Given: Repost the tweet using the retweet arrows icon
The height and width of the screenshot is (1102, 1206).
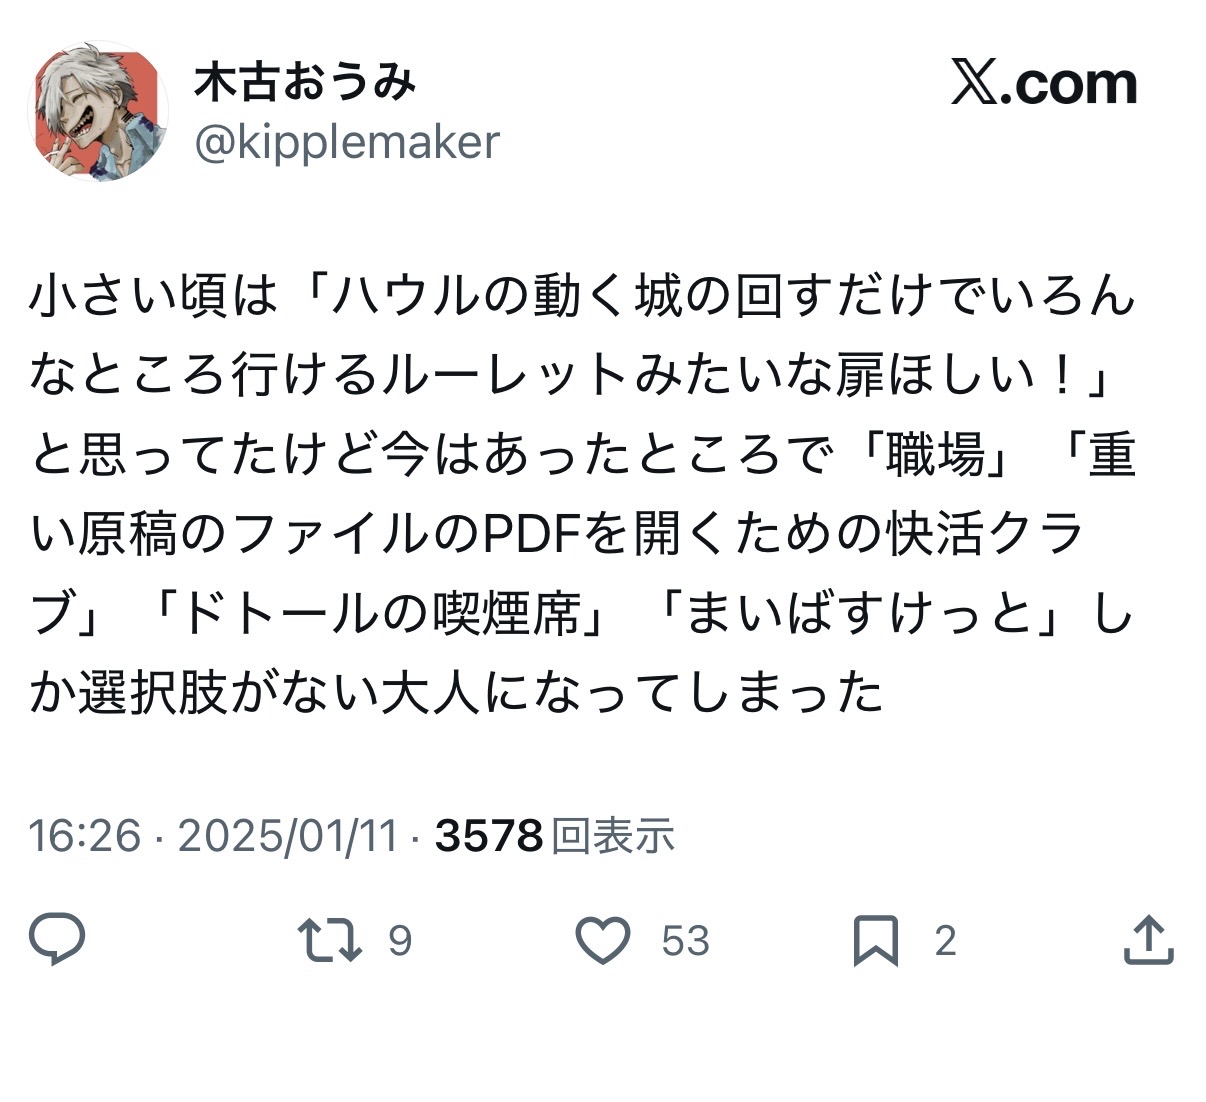Looking at the screenshot, I should pos(330,940).
